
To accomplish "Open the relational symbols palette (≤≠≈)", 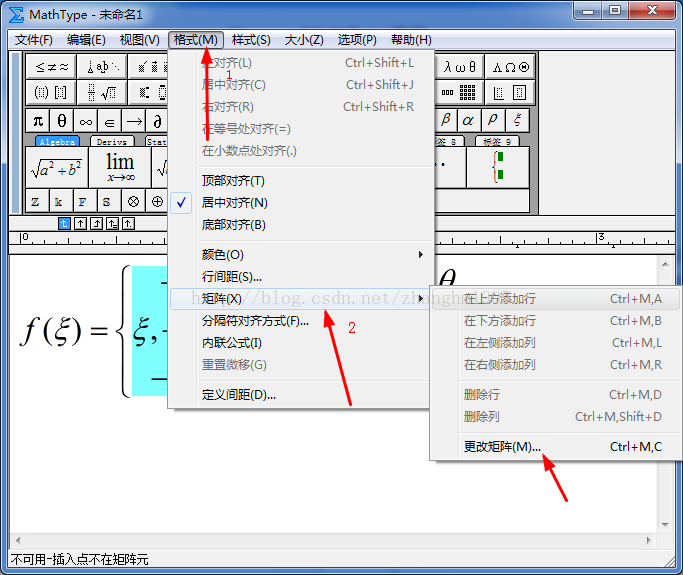I will (x=51, y=67).
